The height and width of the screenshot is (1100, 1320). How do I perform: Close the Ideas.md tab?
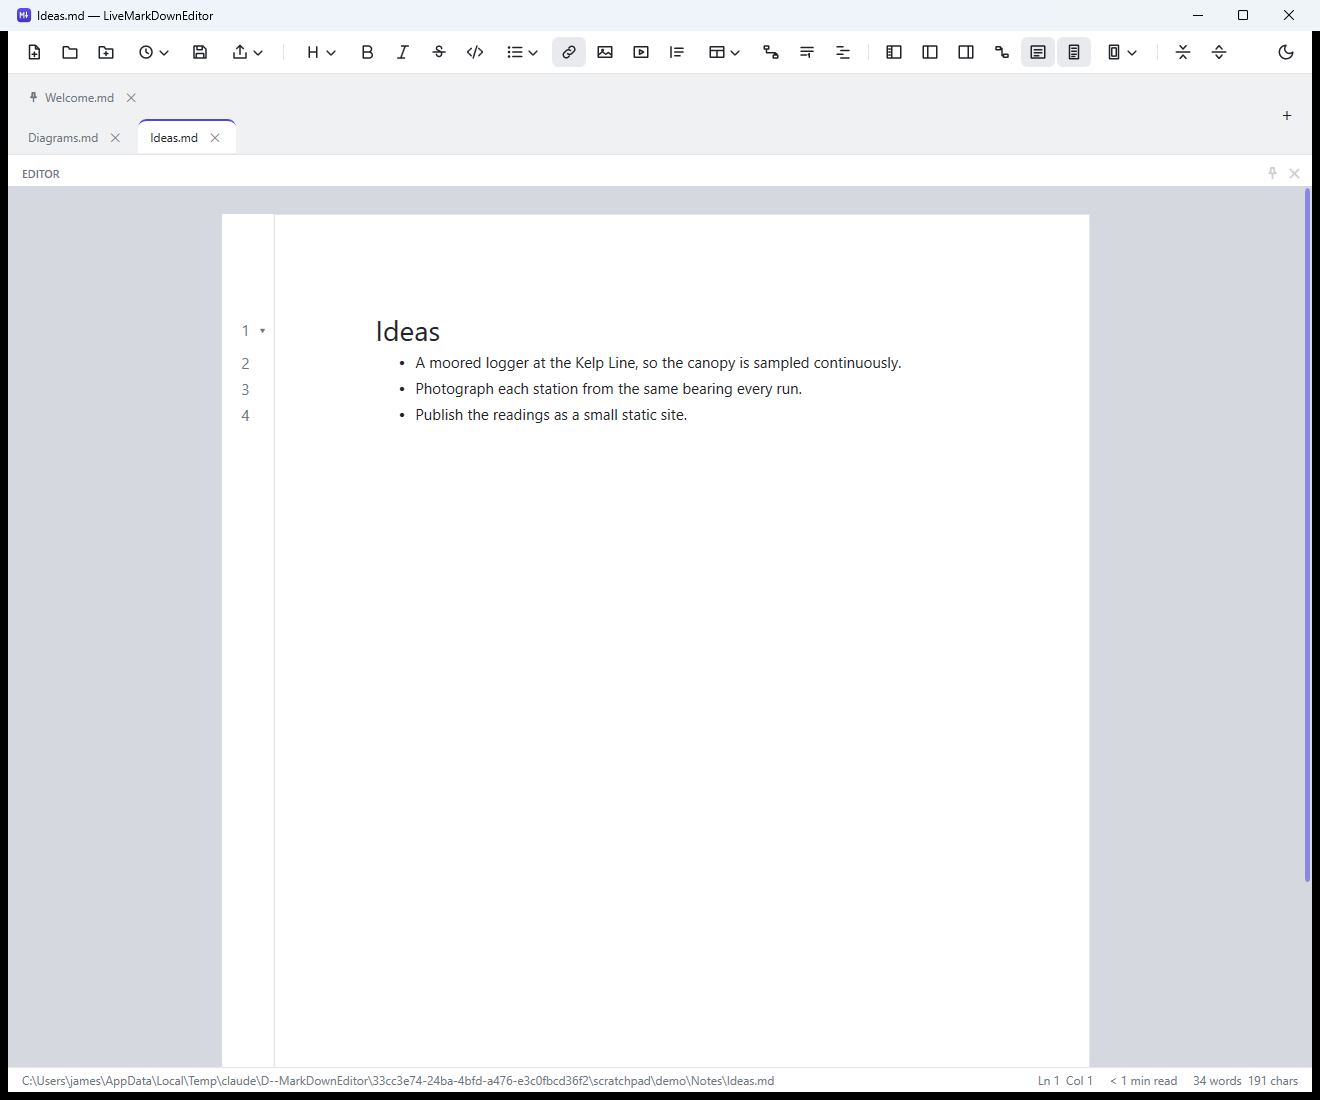point(215,138)
